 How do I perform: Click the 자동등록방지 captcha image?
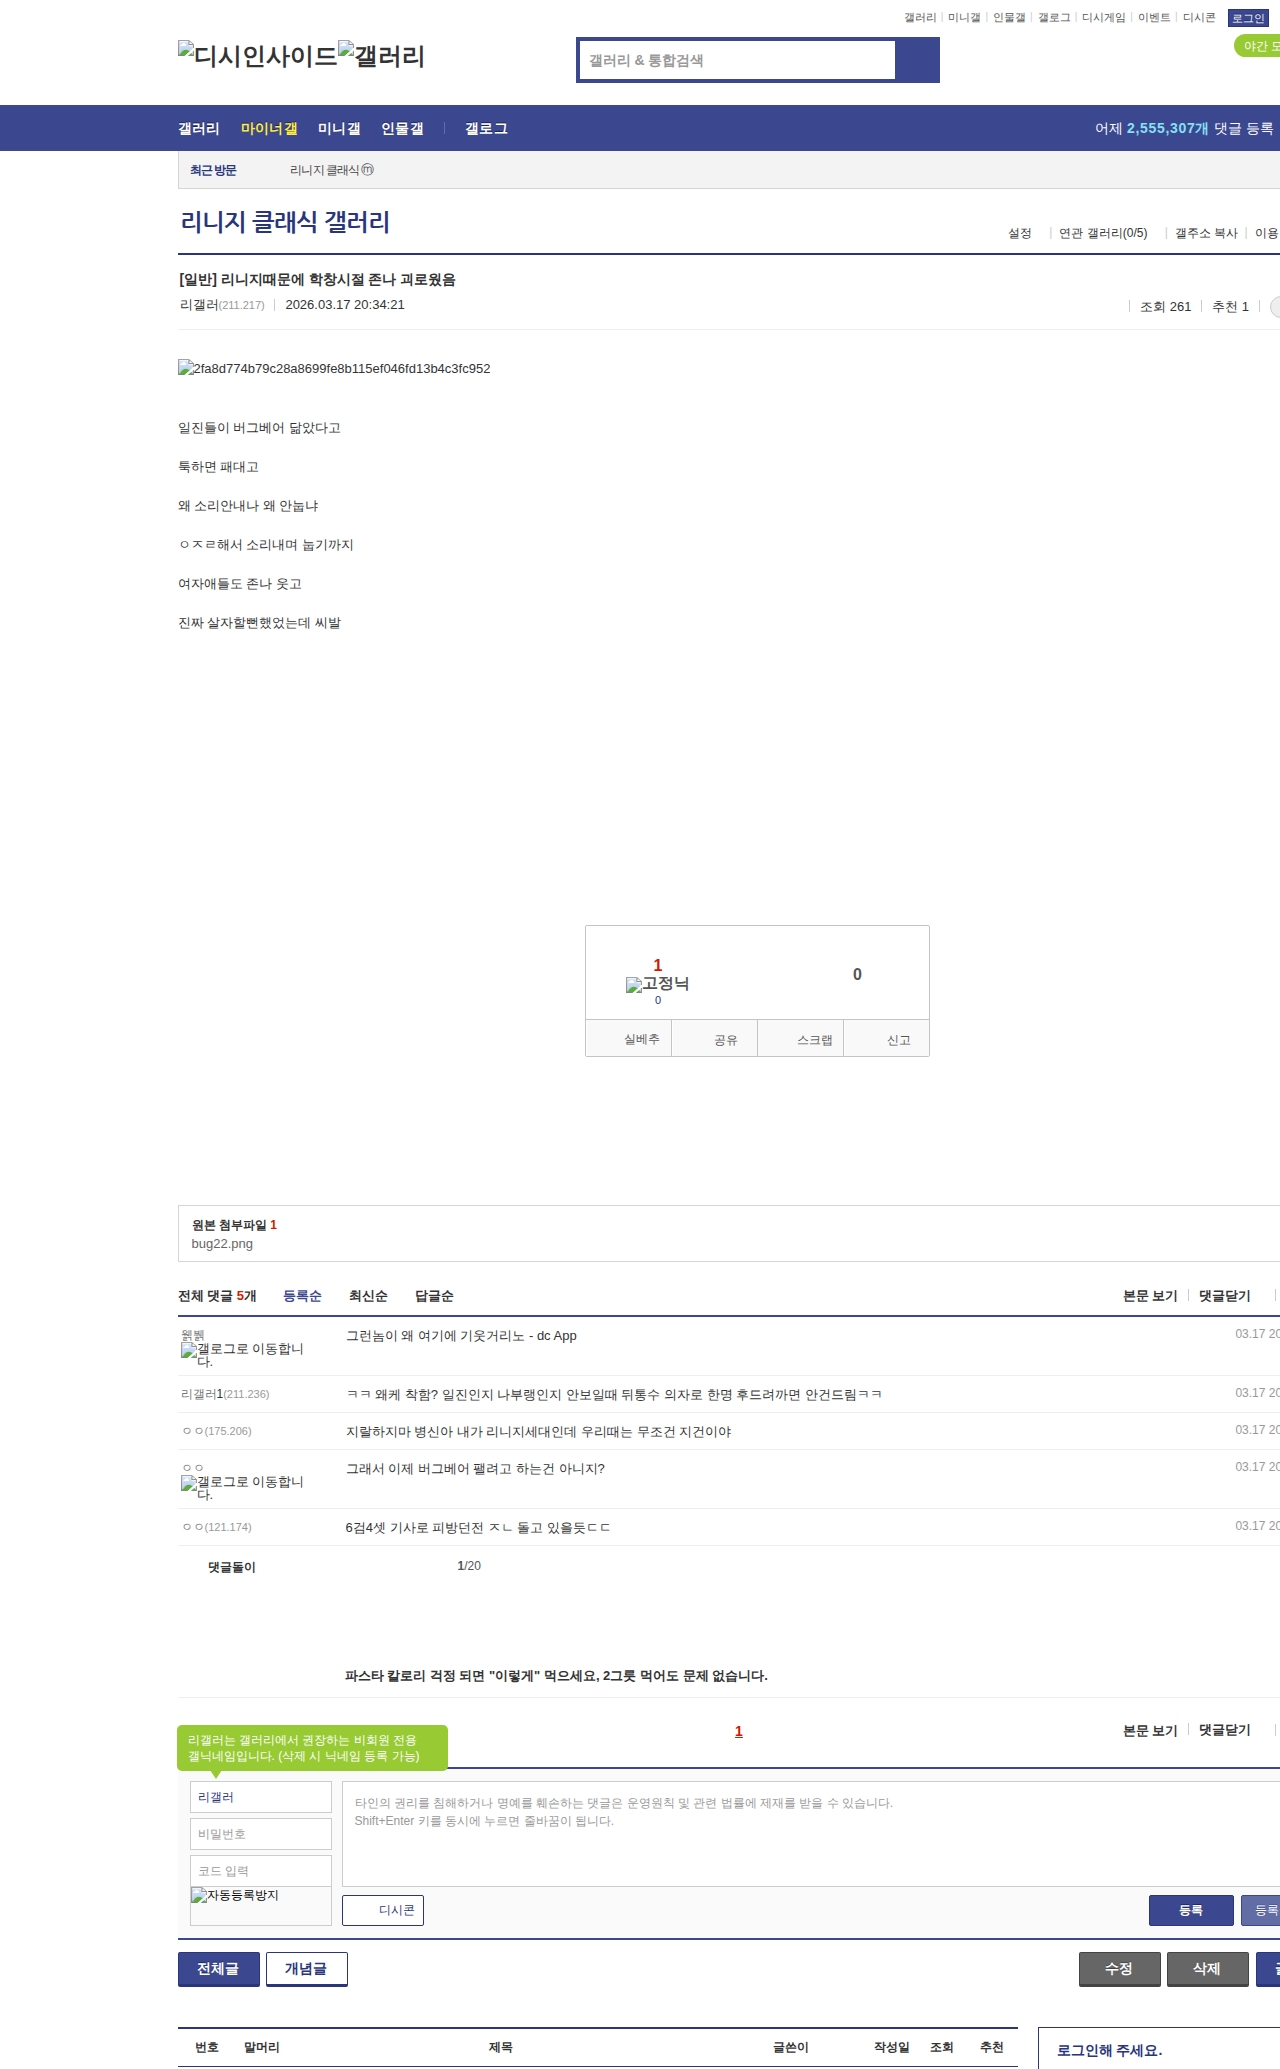[260, 1905]
